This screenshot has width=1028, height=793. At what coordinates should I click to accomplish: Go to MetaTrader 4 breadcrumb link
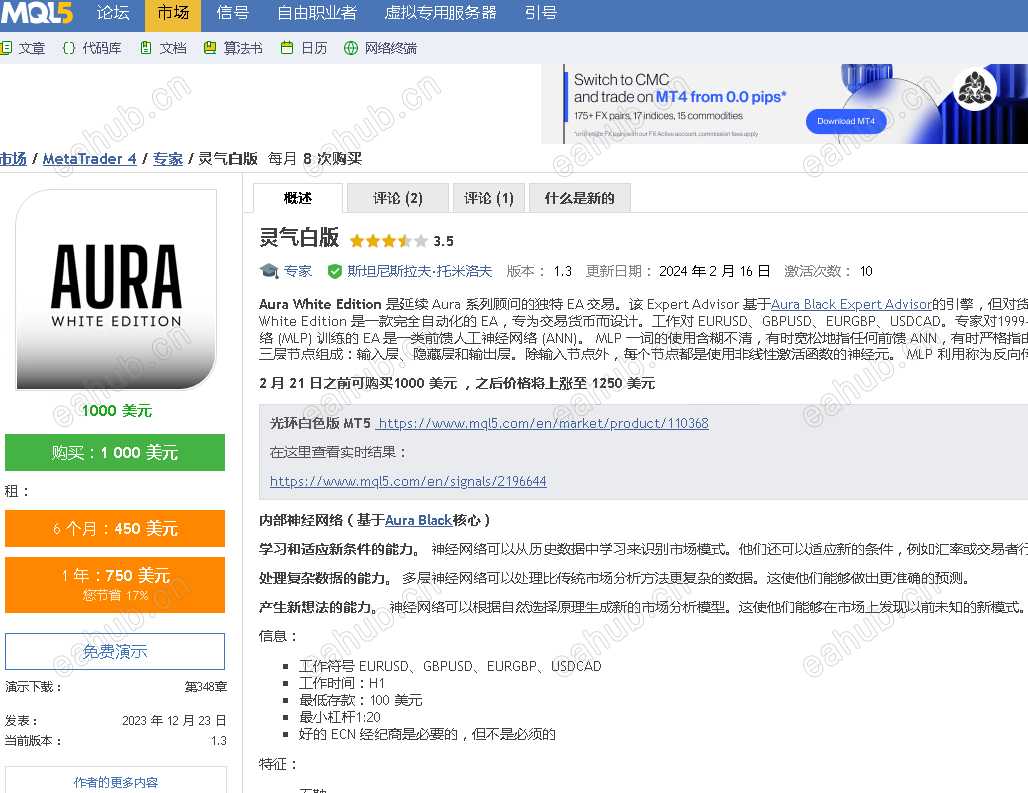click(90, 159)
